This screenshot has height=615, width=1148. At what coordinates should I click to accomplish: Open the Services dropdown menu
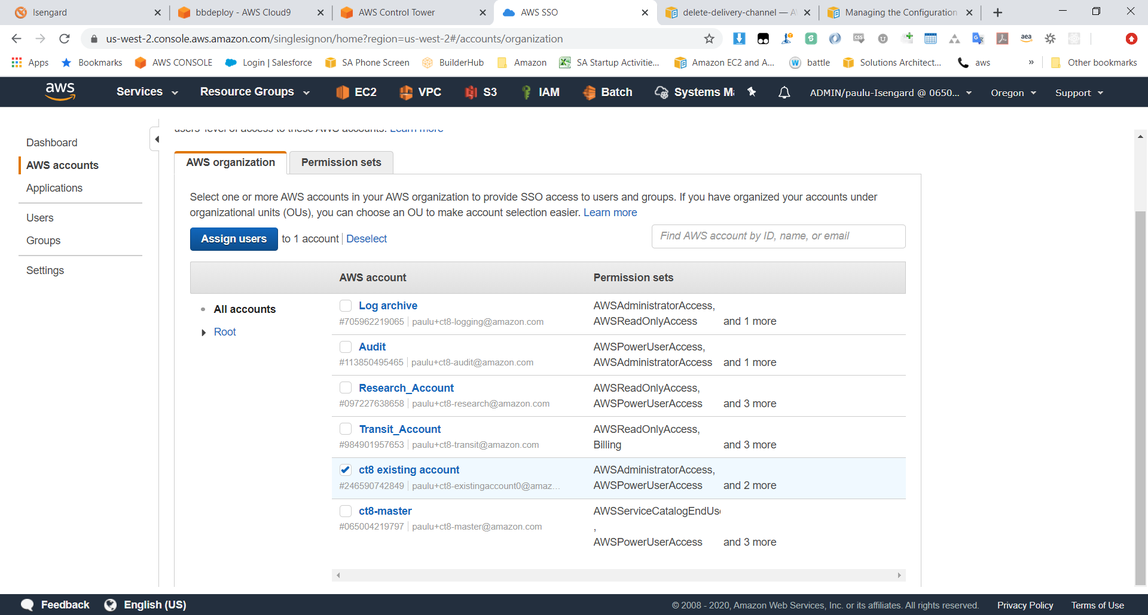(147, 92)
